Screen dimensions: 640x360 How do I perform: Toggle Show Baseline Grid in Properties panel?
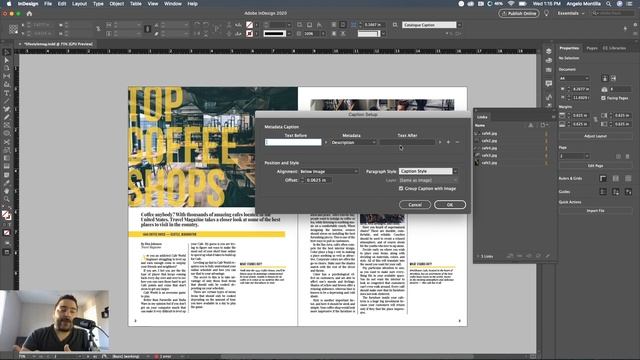click(x=616, y=178)
